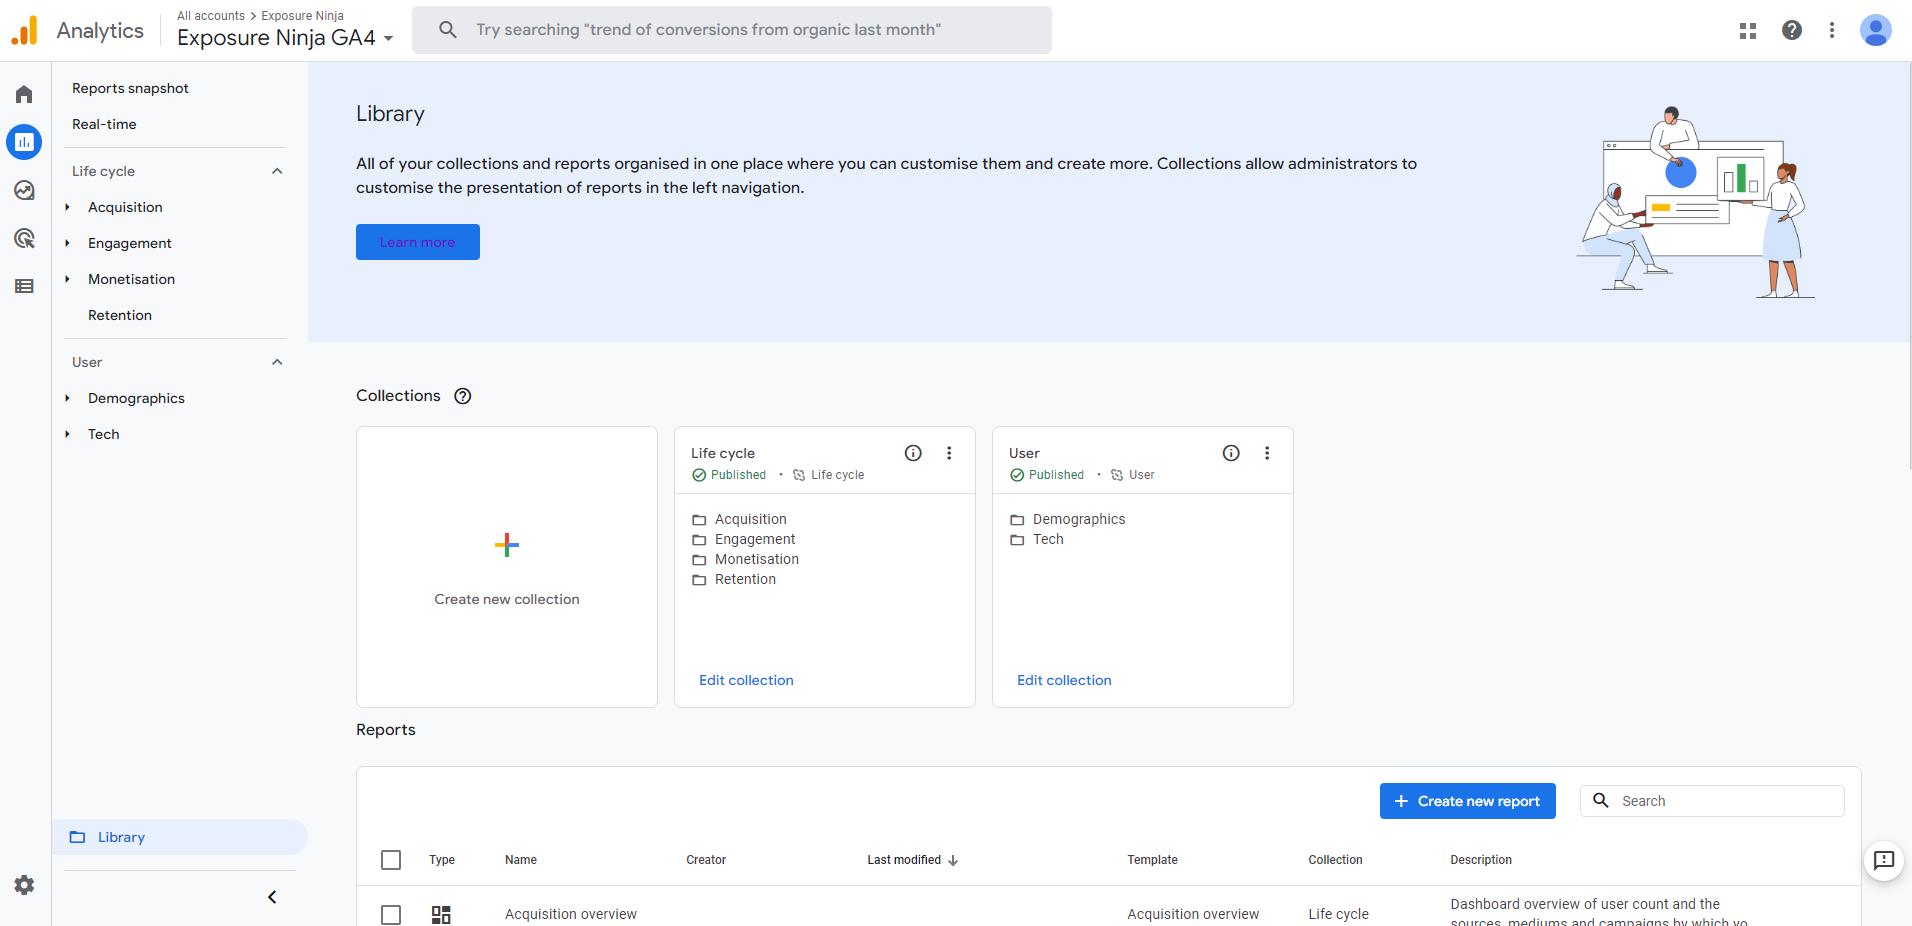Screen dimensions: 1912x926
Task: Click the feedback icon at right edge
Action: click(1884, 860)
